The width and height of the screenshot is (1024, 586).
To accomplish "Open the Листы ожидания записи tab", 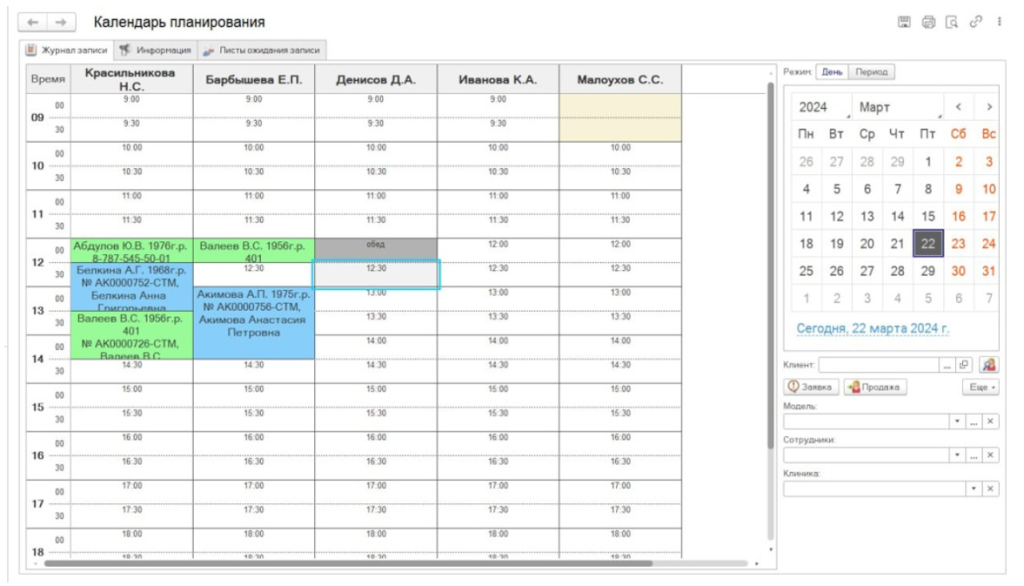I will point(261,50).
